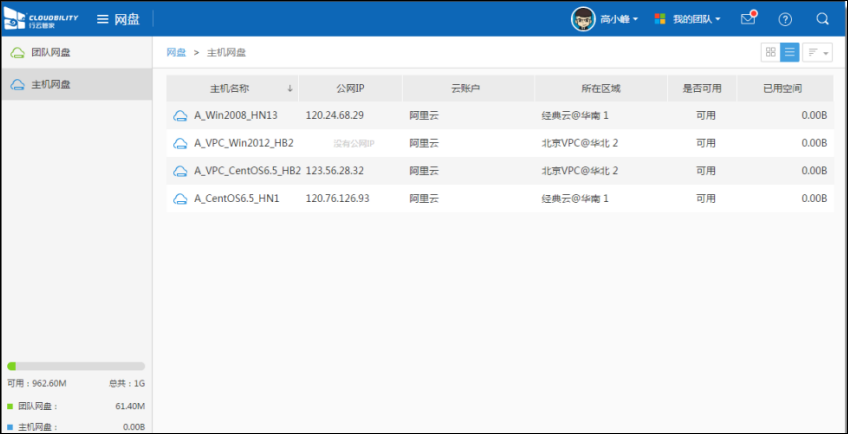Click the colorful team squares icon
Image resolution: width=848 pixels, height=434 pixels.
(660, 19)
